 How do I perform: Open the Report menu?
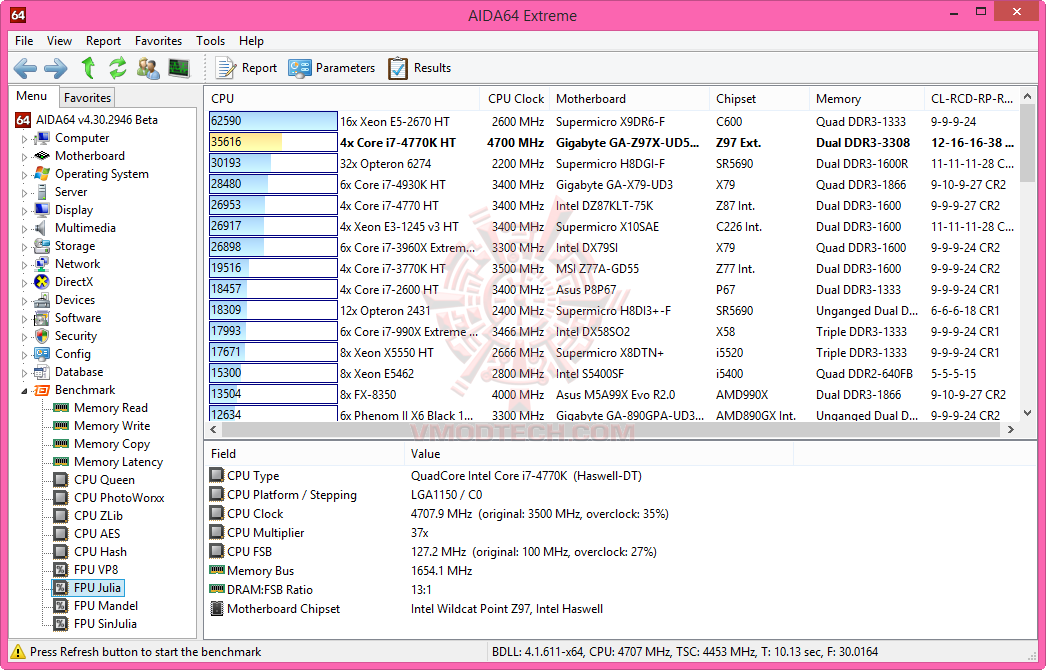coord(103,41)
